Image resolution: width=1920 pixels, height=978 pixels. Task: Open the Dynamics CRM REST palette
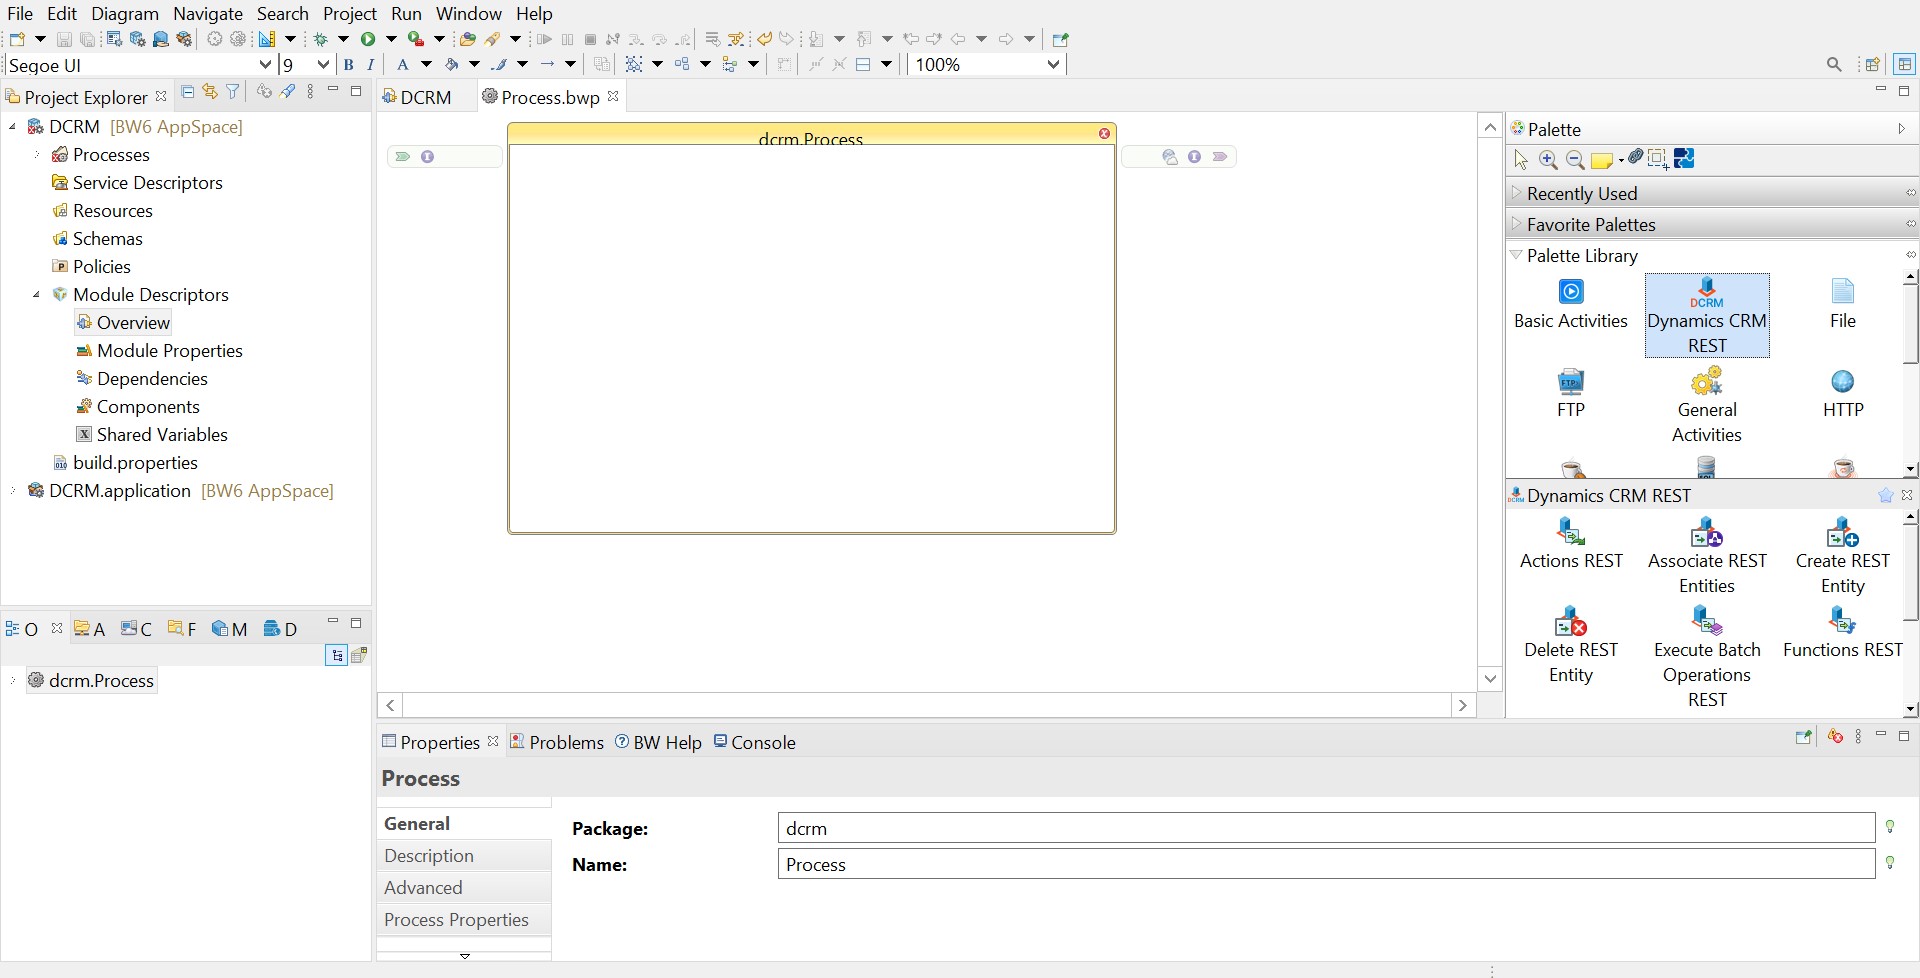(x=1707, y=316)
